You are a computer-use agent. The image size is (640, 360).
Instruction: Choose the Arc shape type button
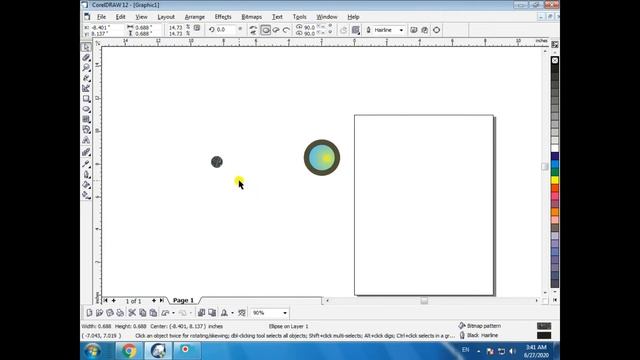[286, 30]
